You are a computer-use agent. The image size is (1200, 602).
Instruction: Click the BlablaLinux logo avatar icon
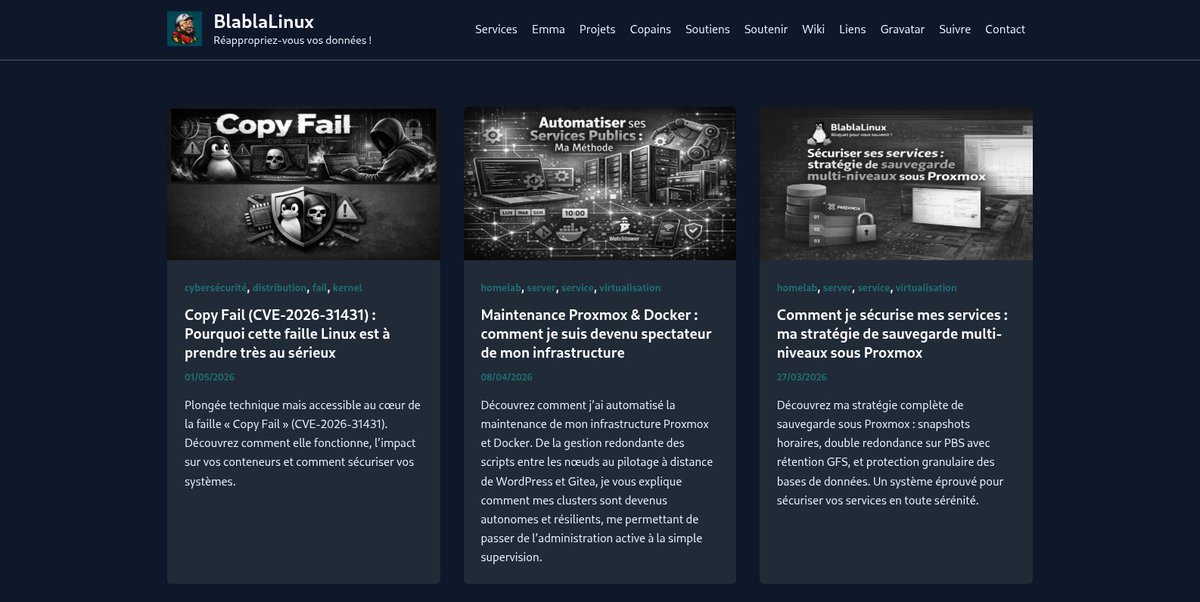(184, 29)
